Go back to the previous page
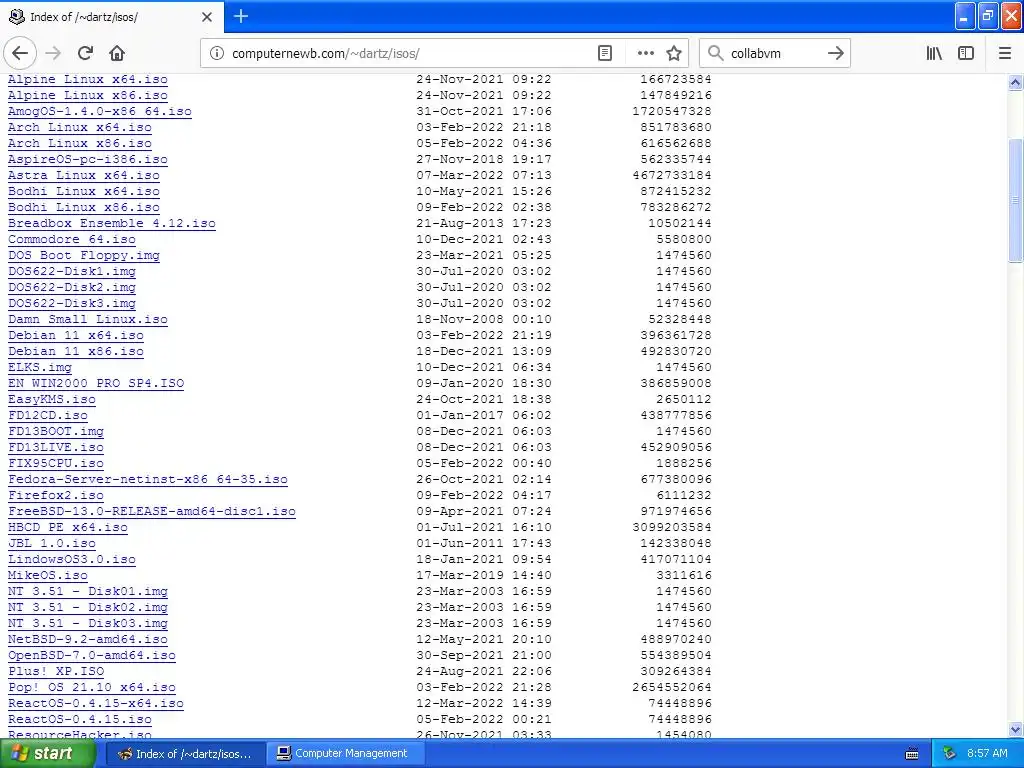Viewport: 1024px width, 768px height. click(x=20, y=54)
